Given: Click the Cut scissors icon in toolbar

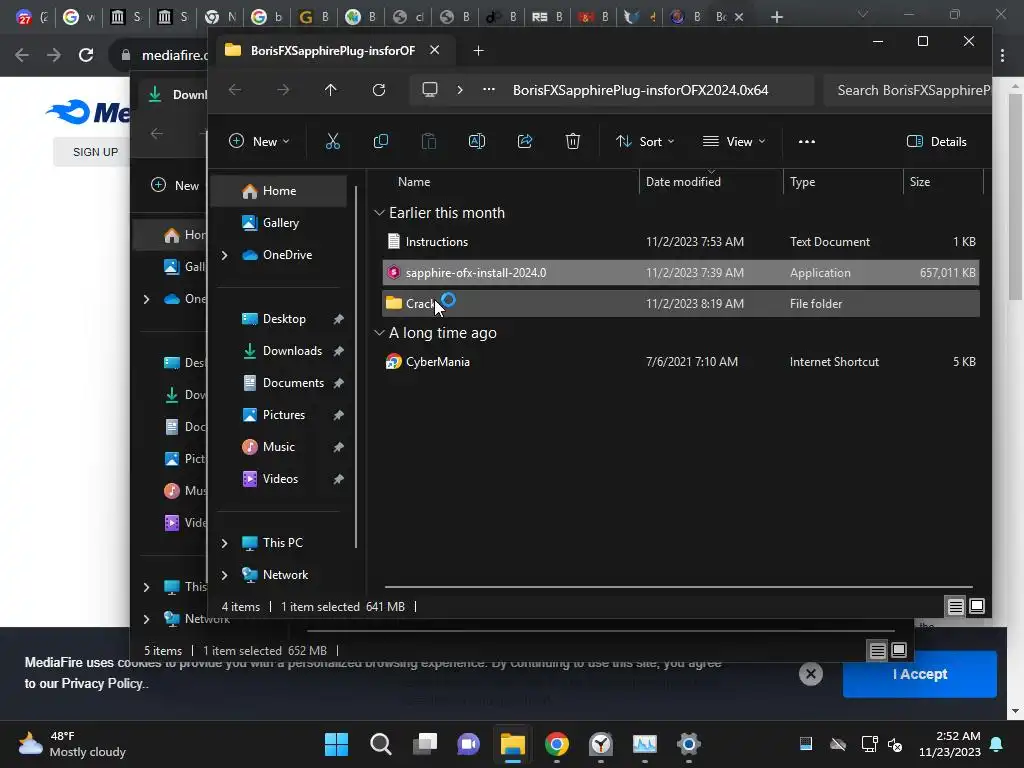Looking at the screenshot, I should 332,141.
